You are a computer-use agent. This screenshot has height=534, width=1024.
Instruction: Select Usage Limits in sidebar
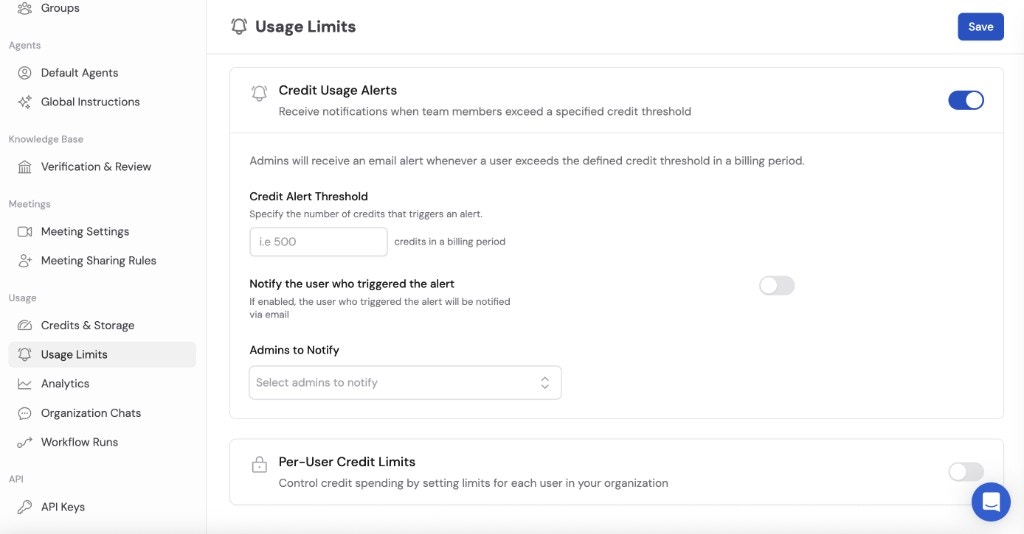tap(102, 354)
